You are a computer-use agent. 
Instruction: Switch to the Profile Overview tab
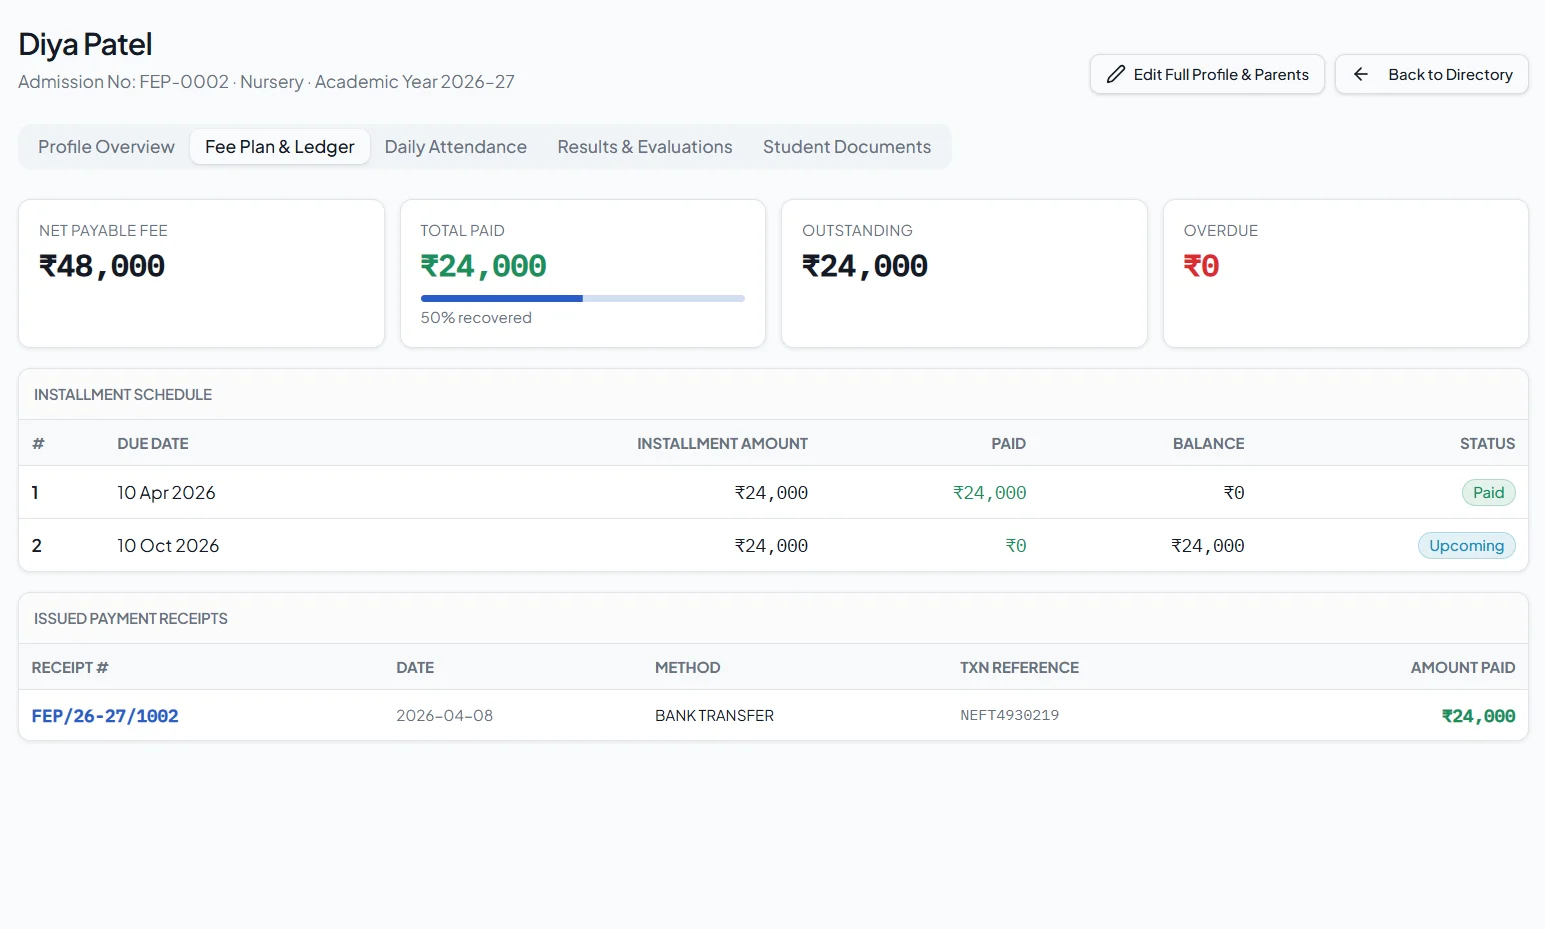106,147
